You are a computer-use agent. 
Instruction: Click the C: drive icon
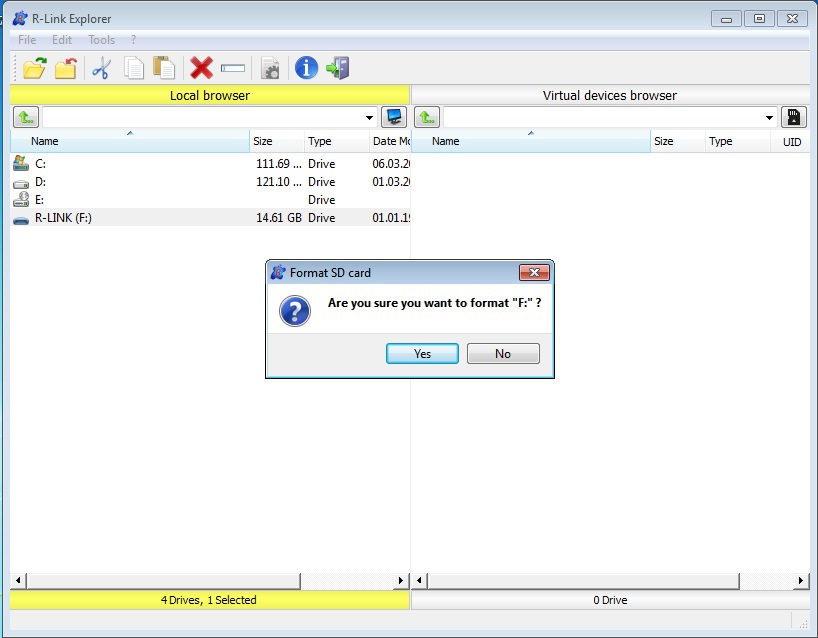coord(21,163)
